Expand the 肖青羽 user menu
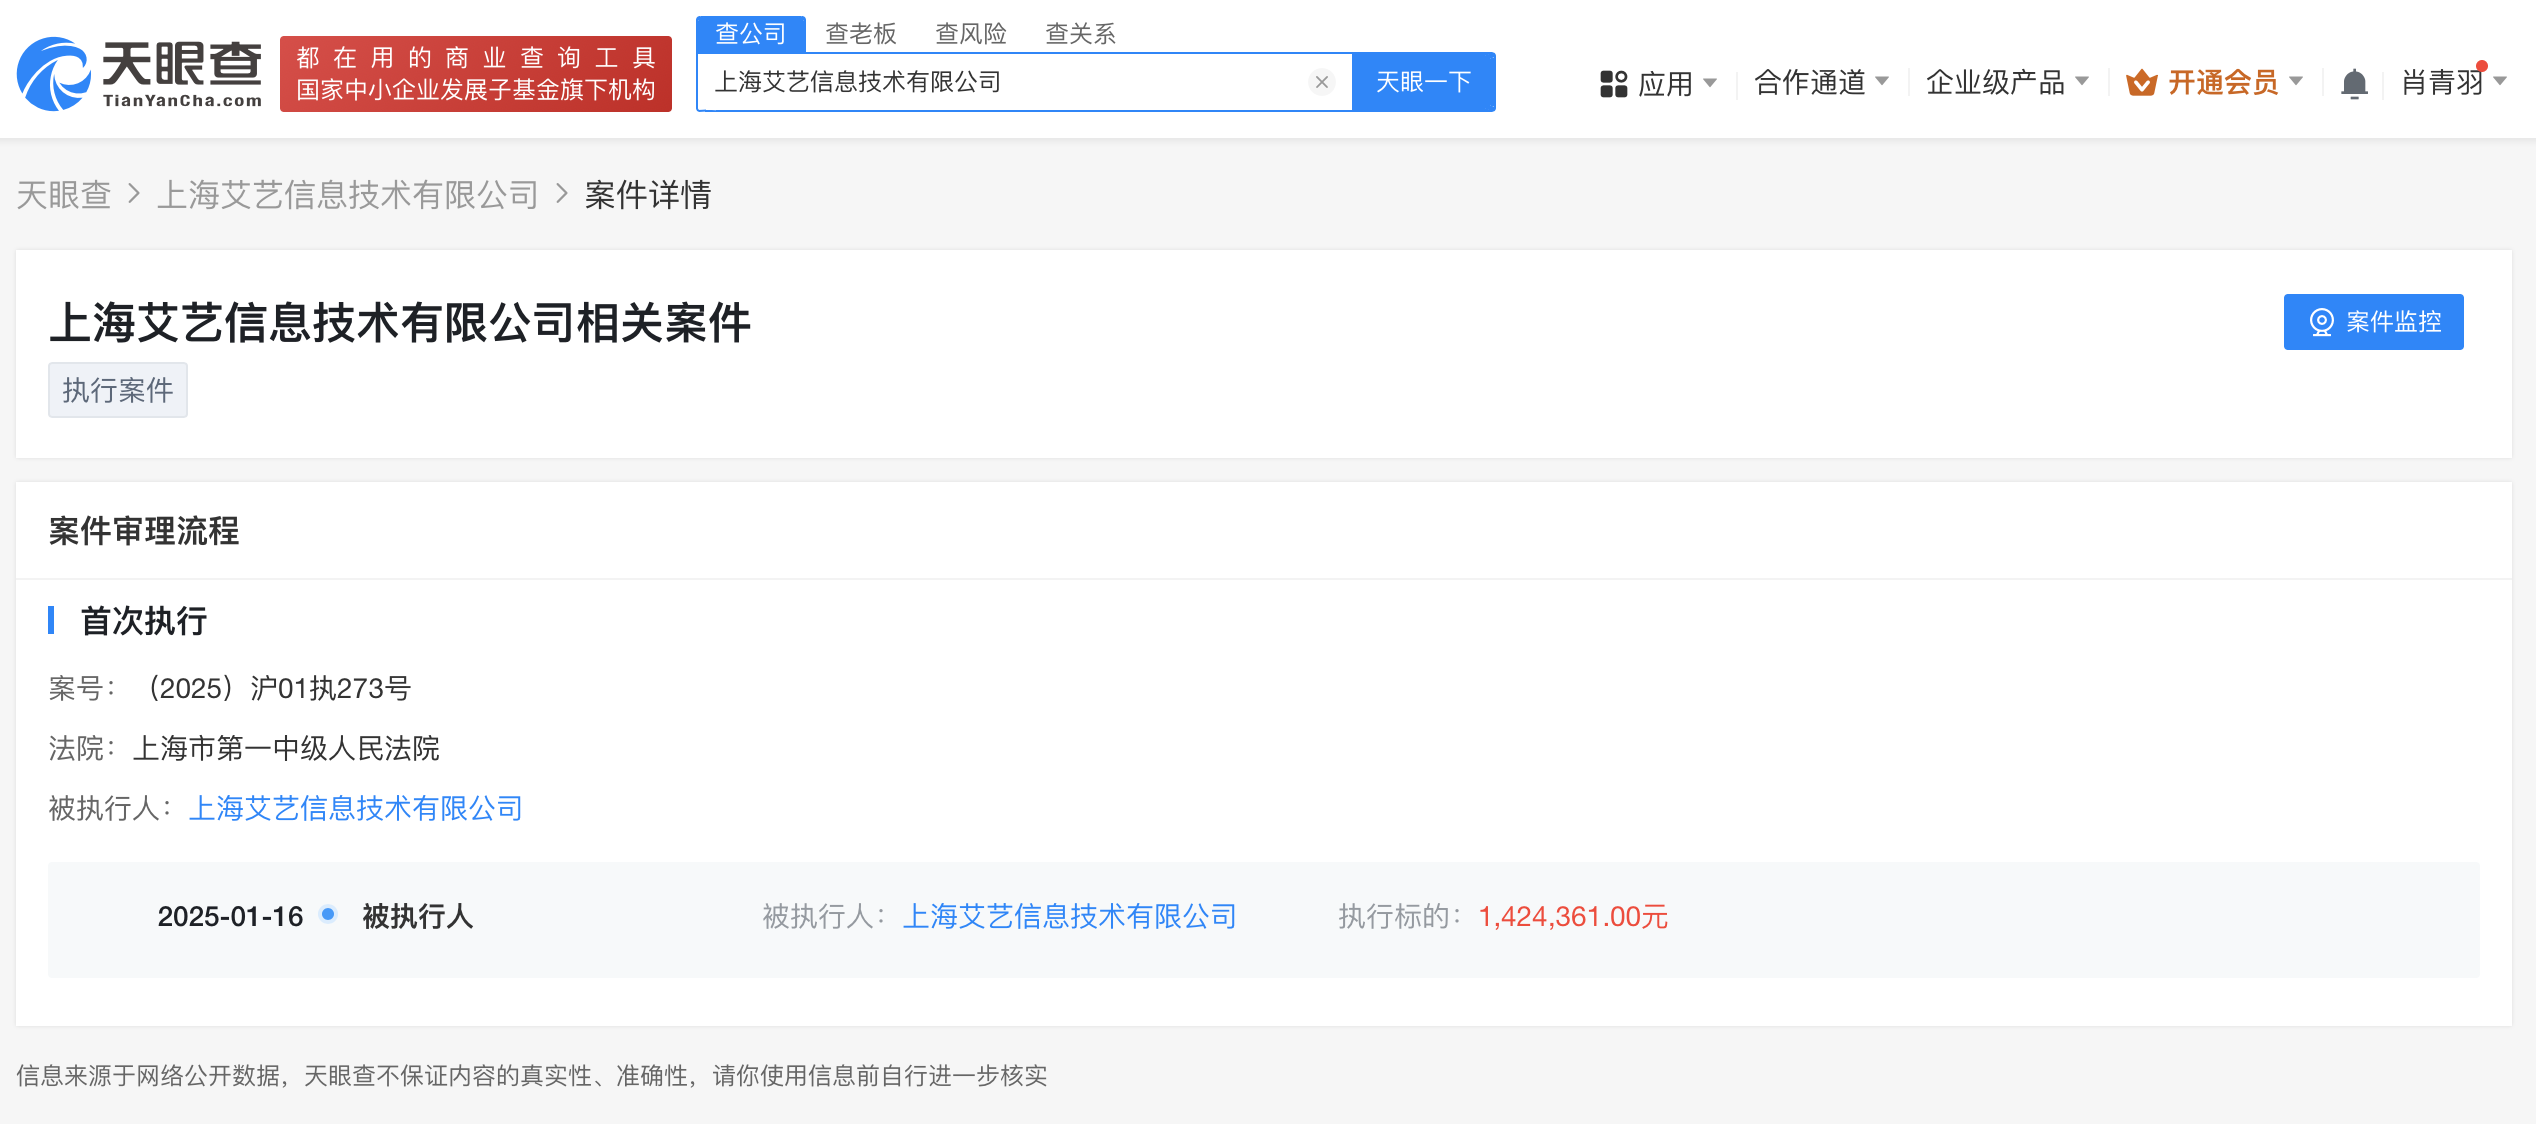2536x1124 pixels. pos(2444,82)
